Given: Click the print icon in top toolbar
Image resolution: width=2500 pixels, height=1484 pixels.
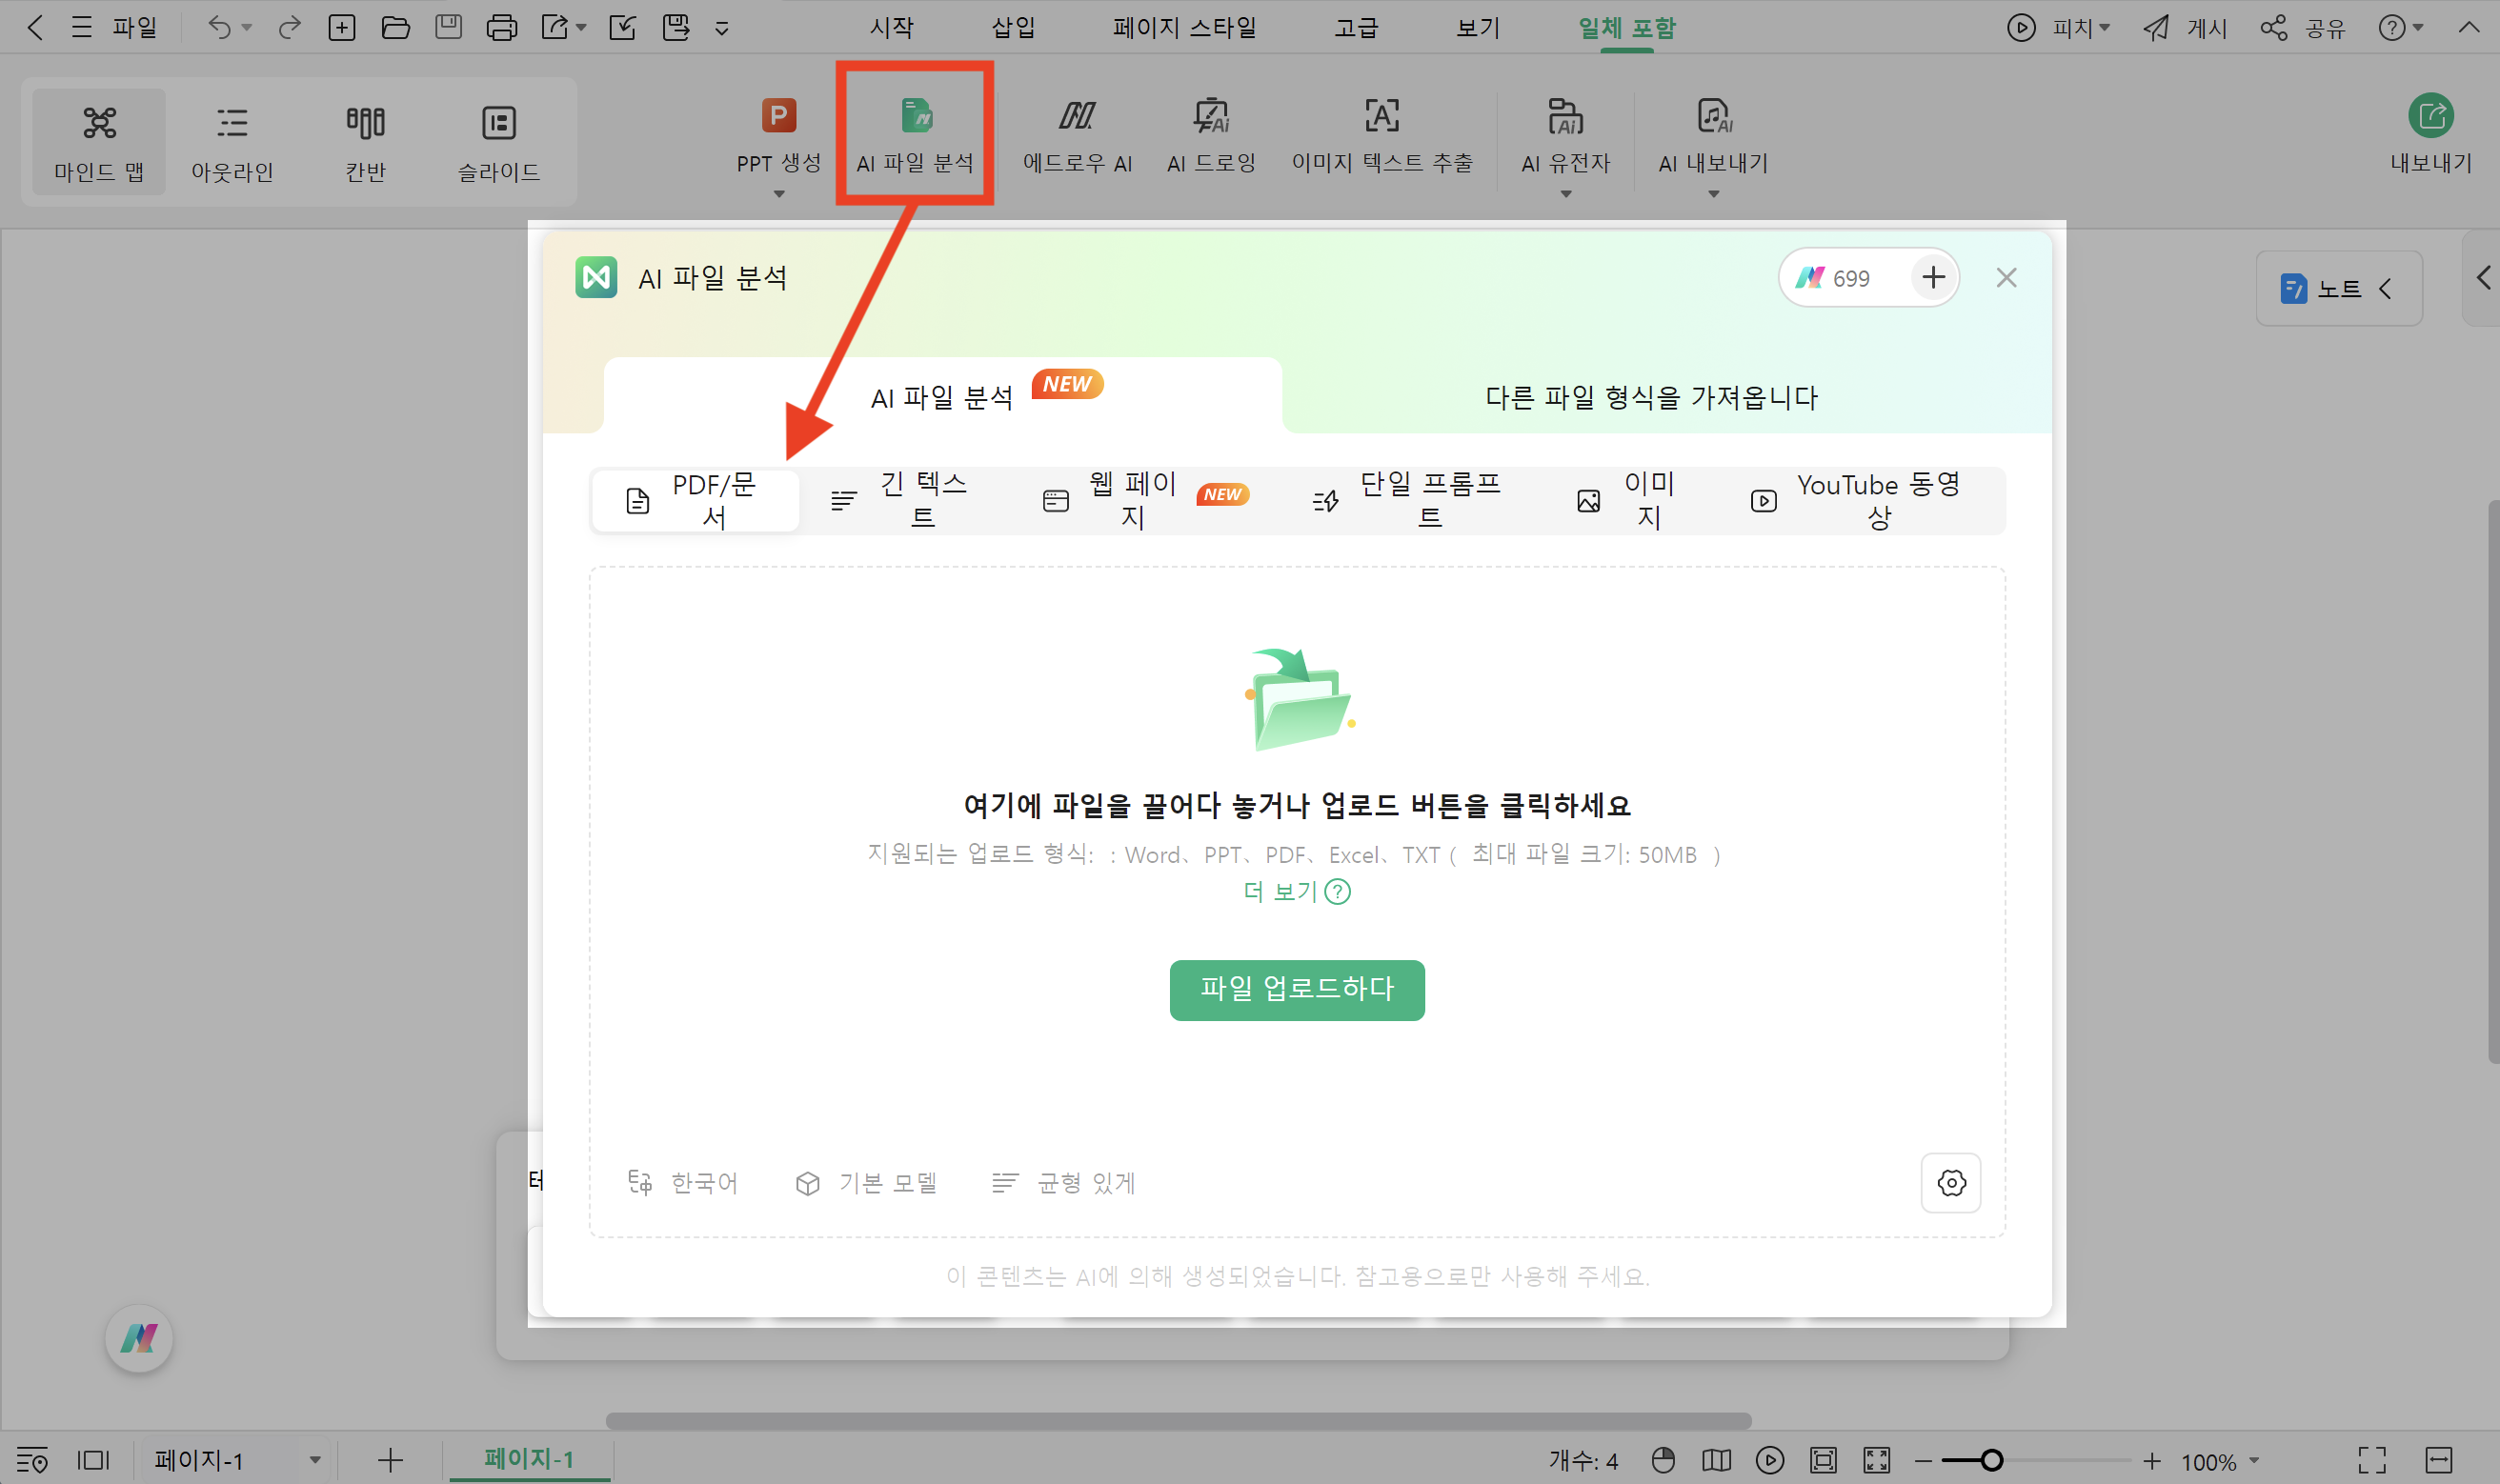Looking at the screenshot, I should [501, 27].
